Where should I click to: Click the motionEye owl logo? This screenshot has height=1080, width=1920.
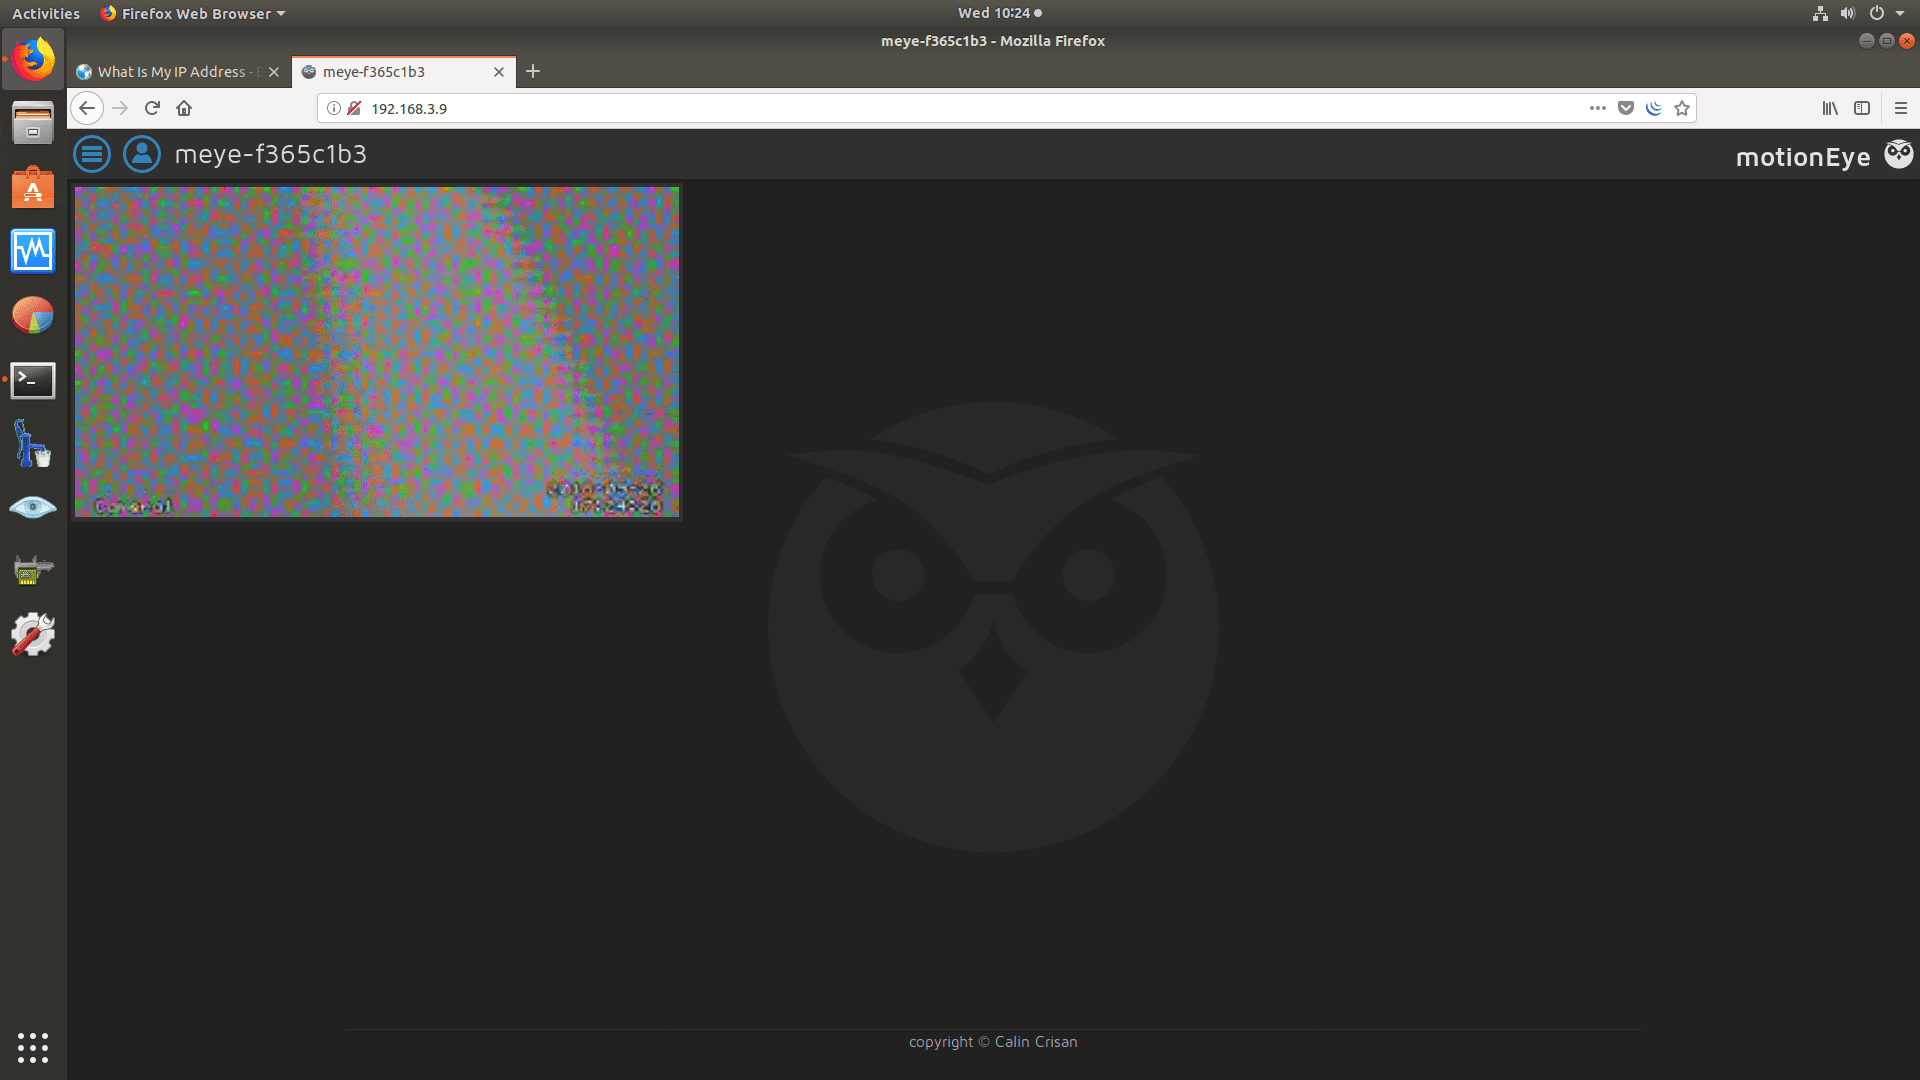click(x=1898, y=153)
